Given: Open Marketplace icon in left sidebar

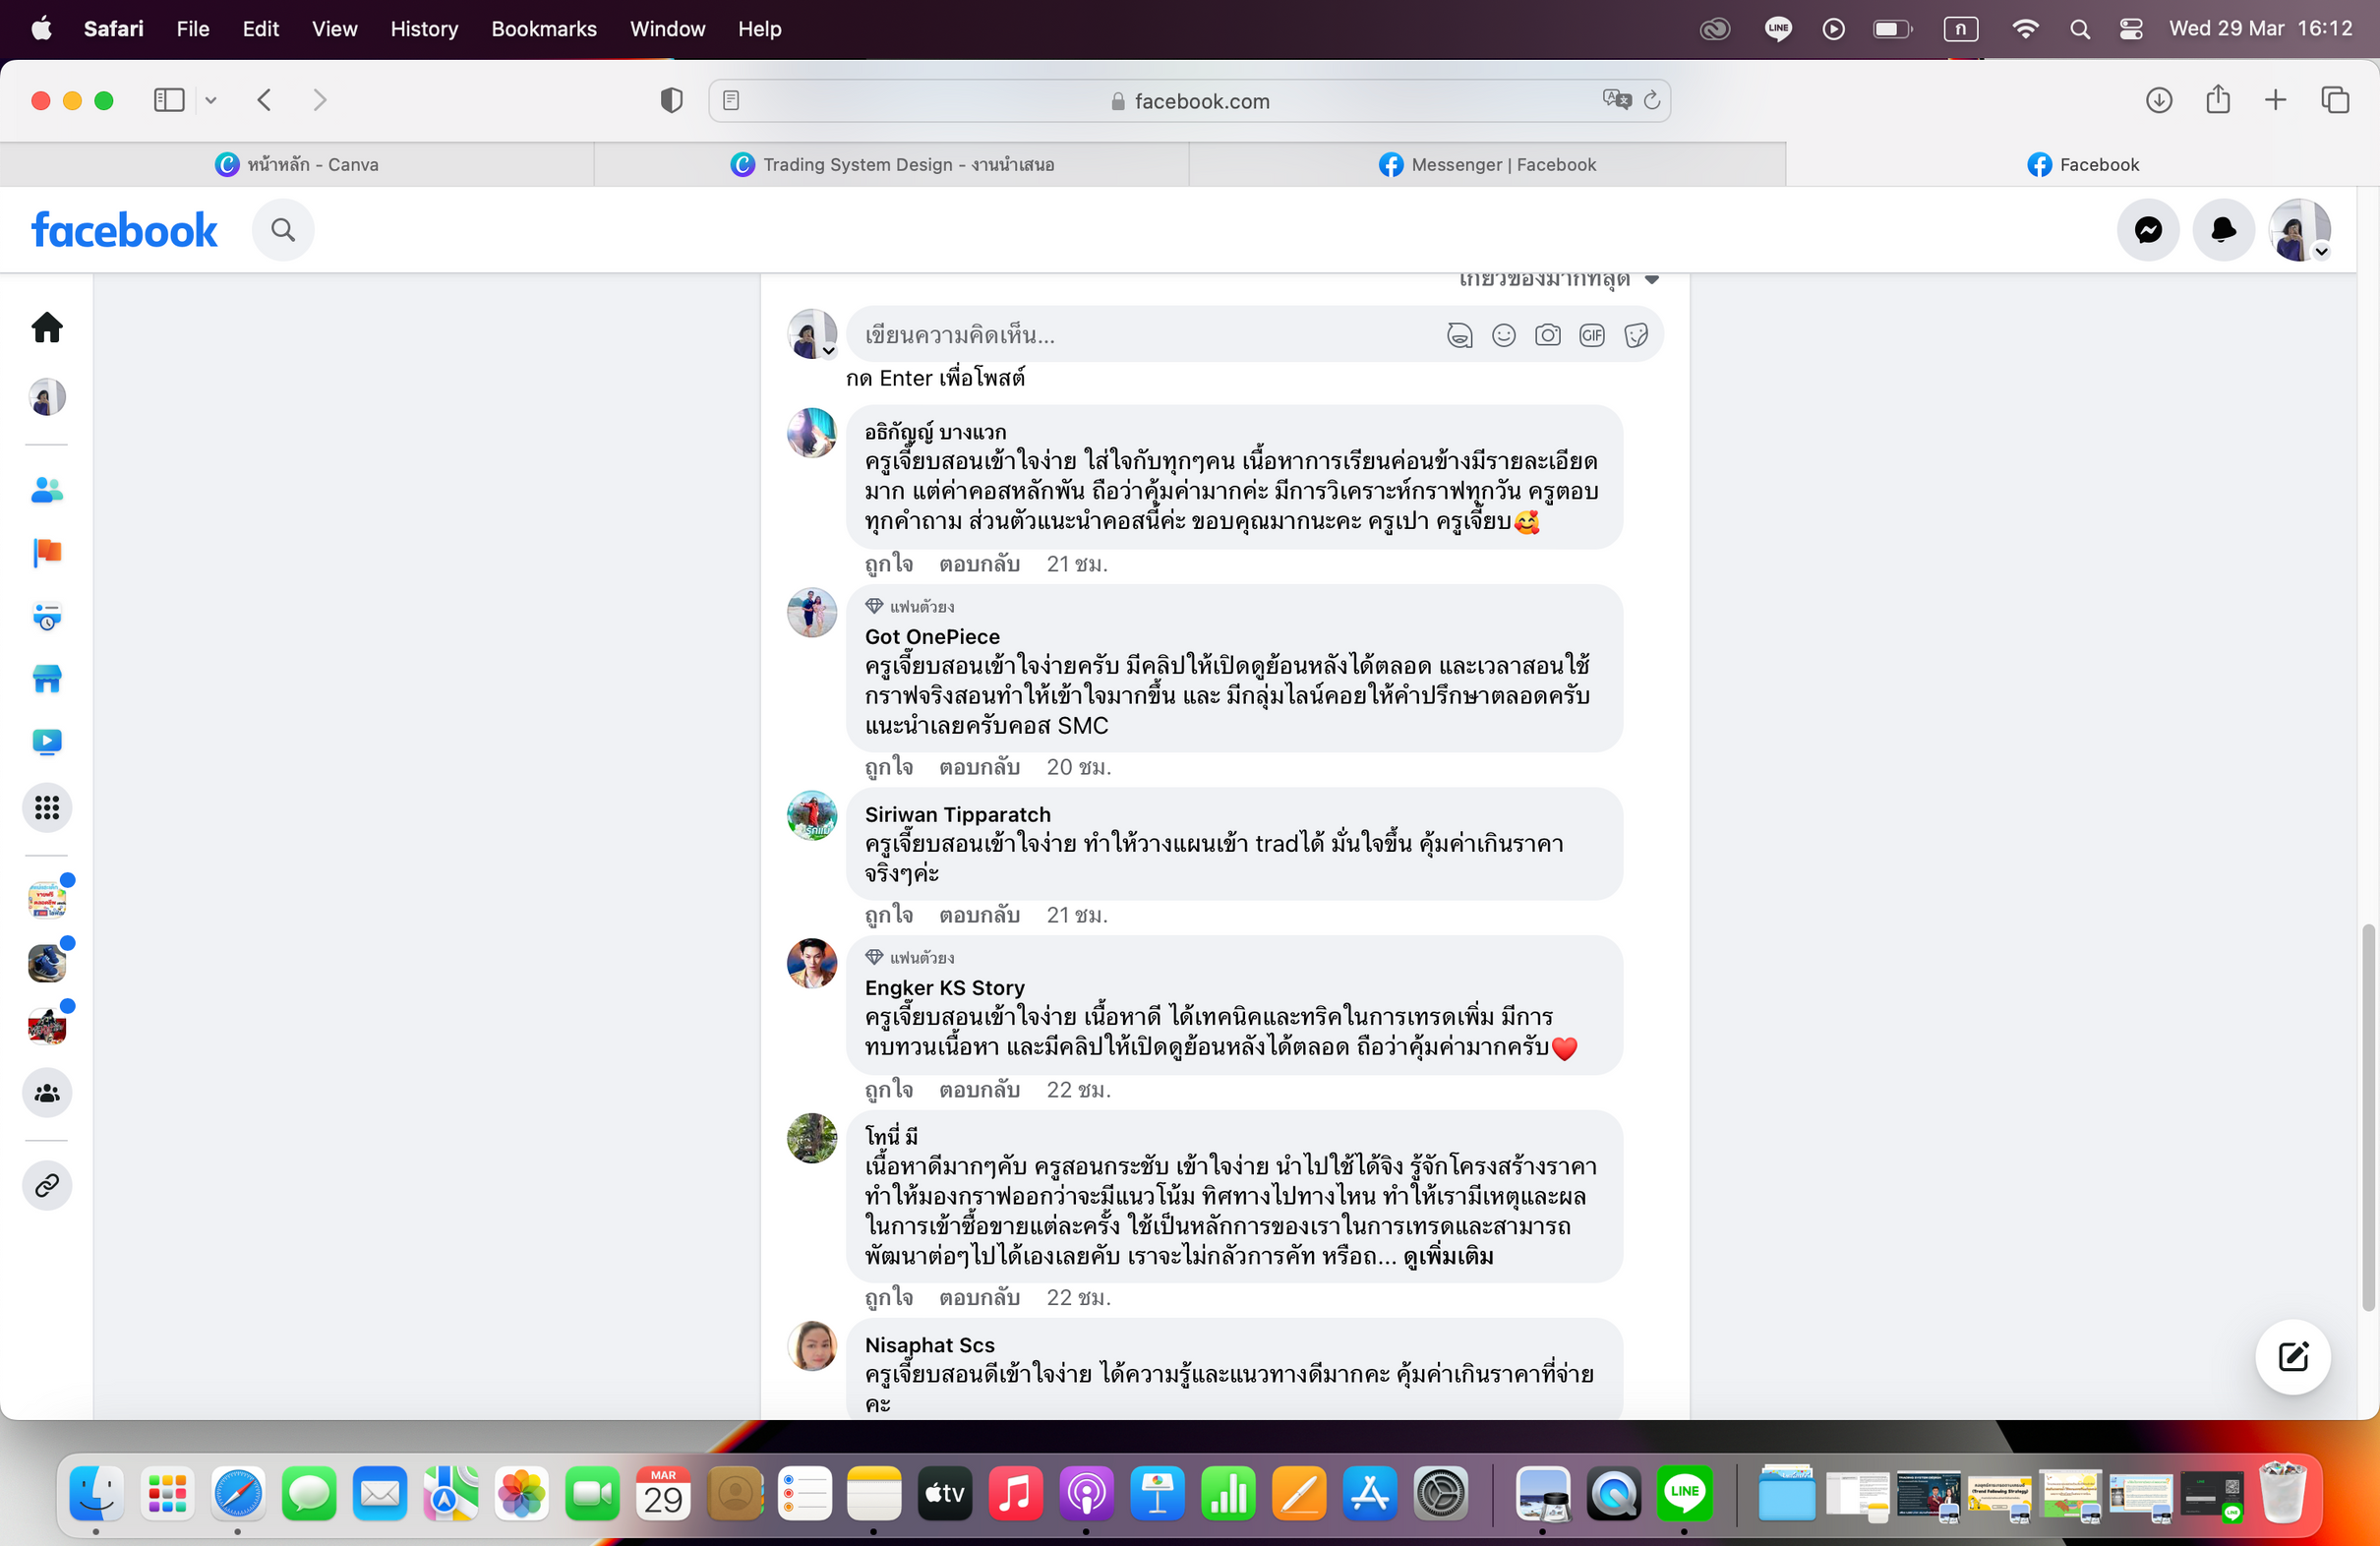Looking at the screenshot, I should tap(47, 679).
